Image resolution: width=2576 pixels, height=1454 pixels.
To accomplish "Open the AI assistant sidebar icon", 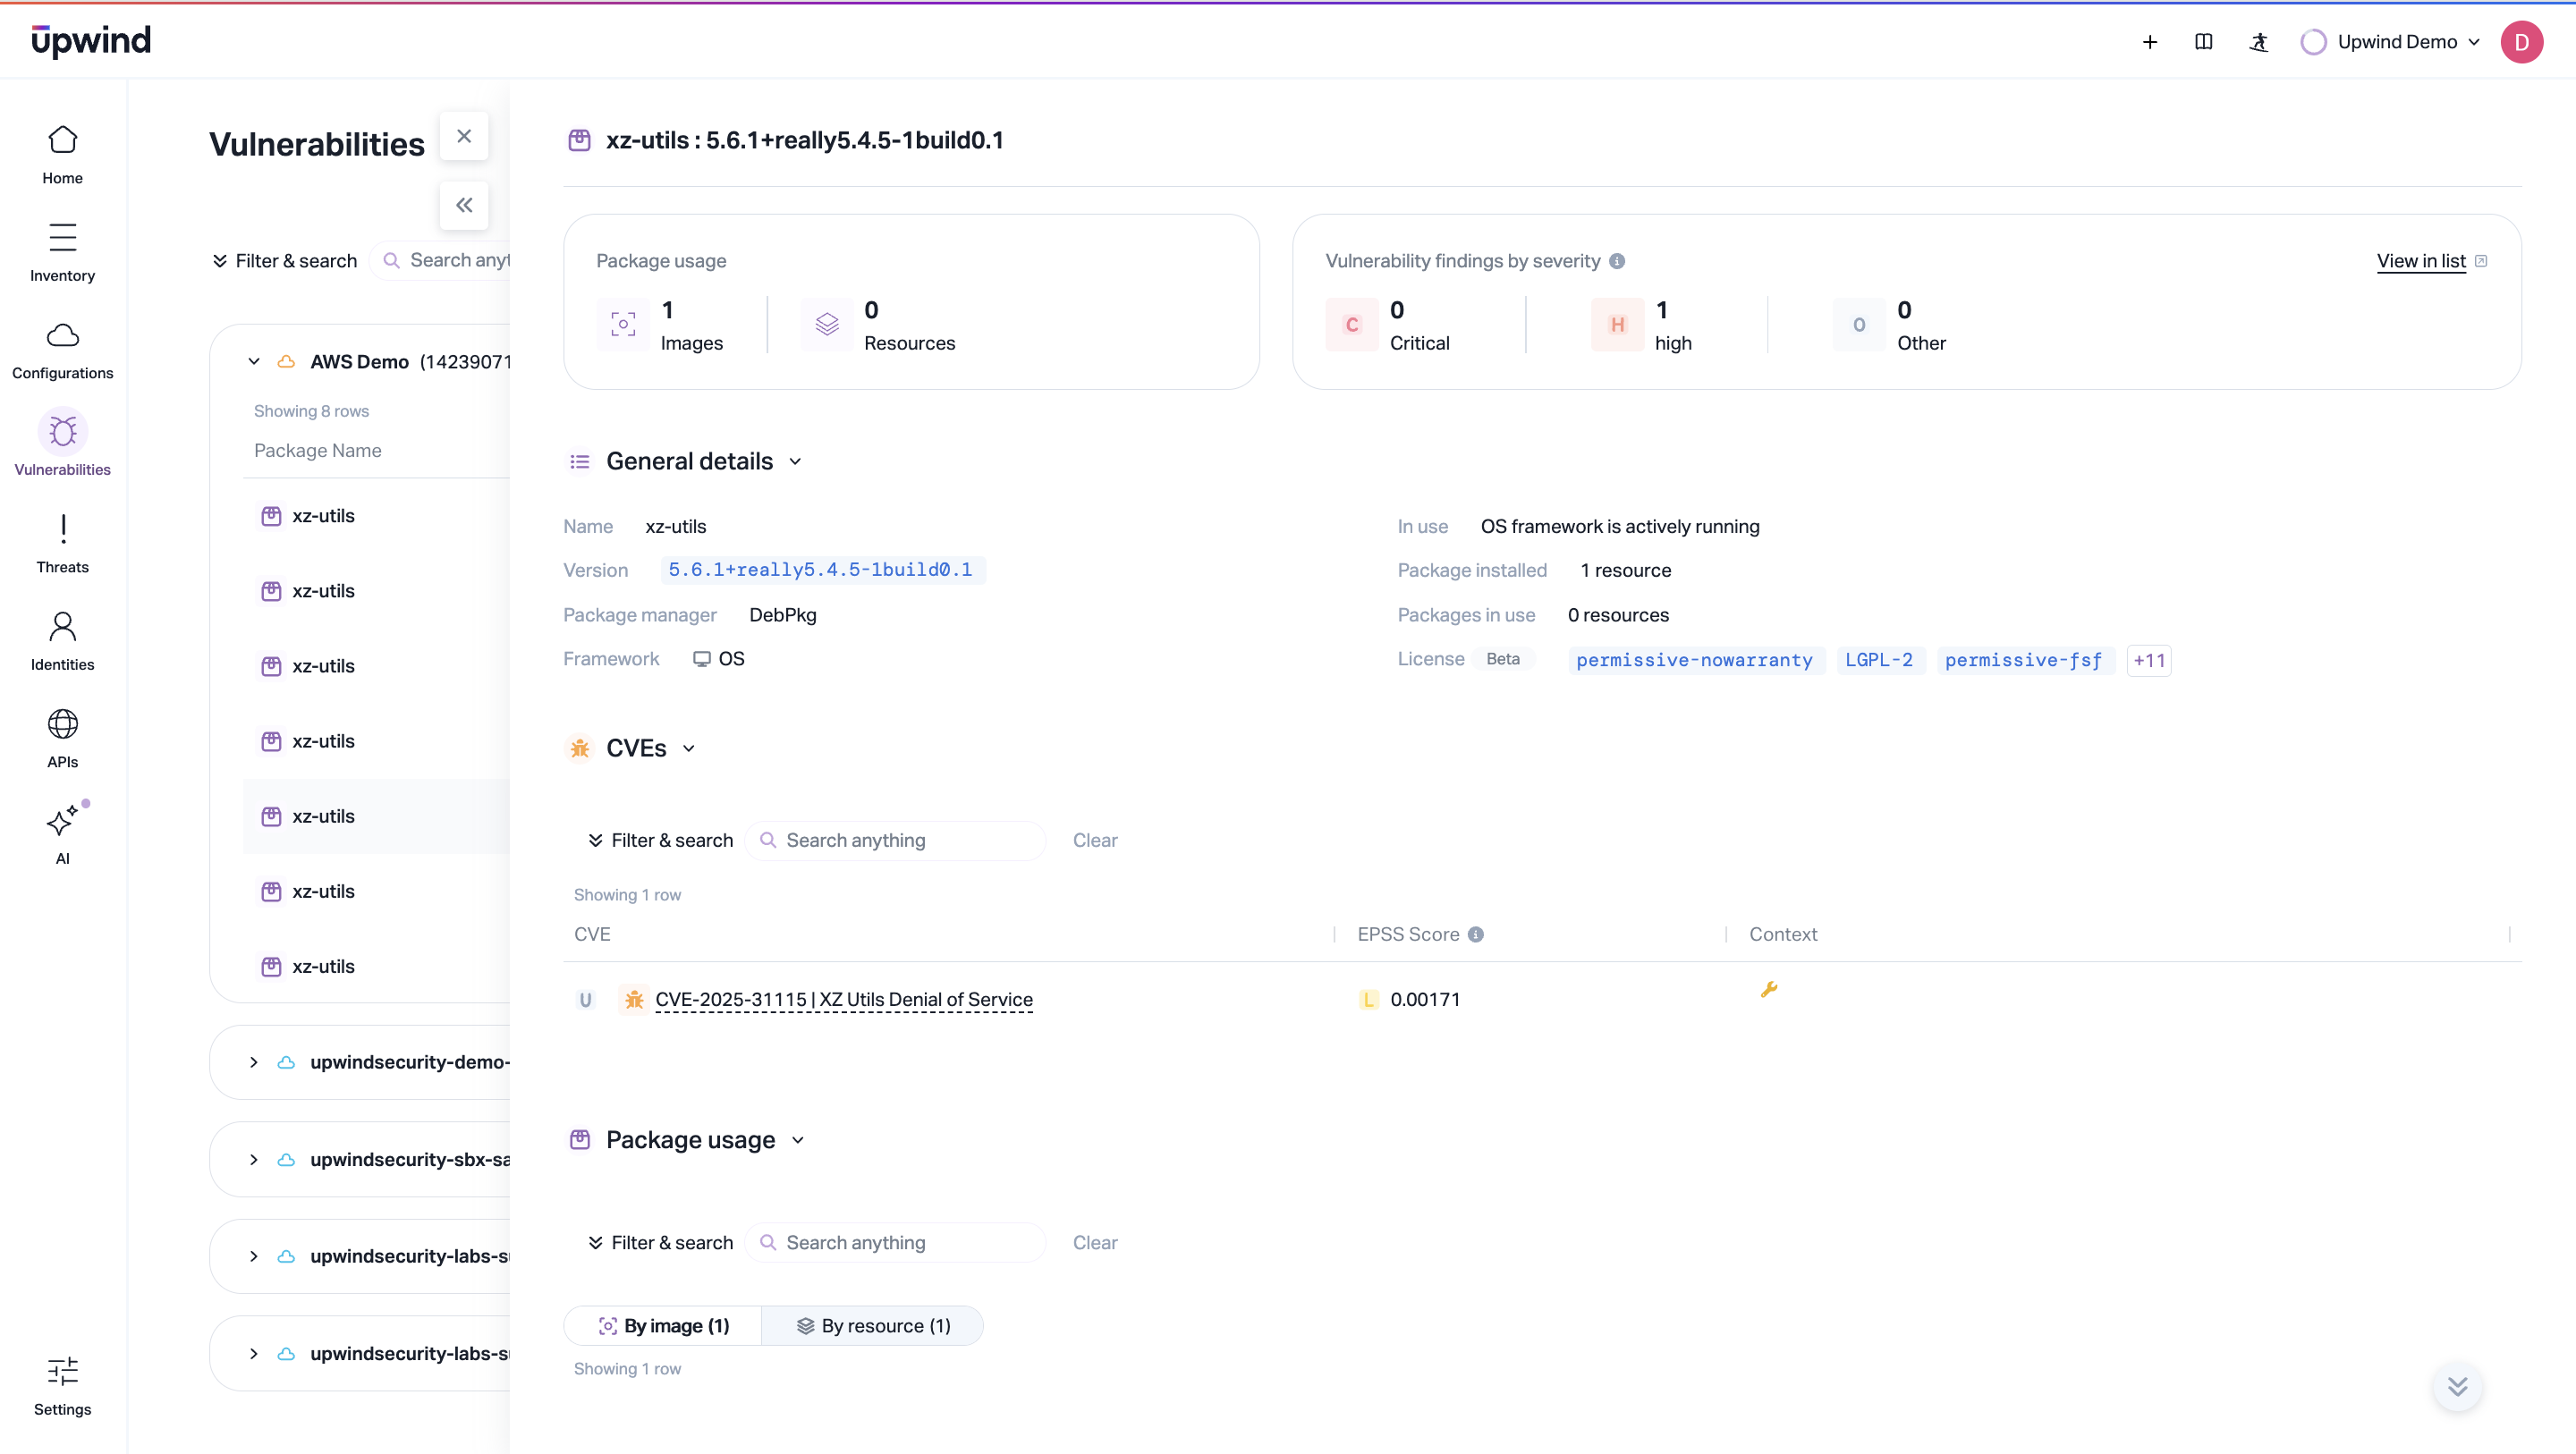I will click(x=62, y=830).
